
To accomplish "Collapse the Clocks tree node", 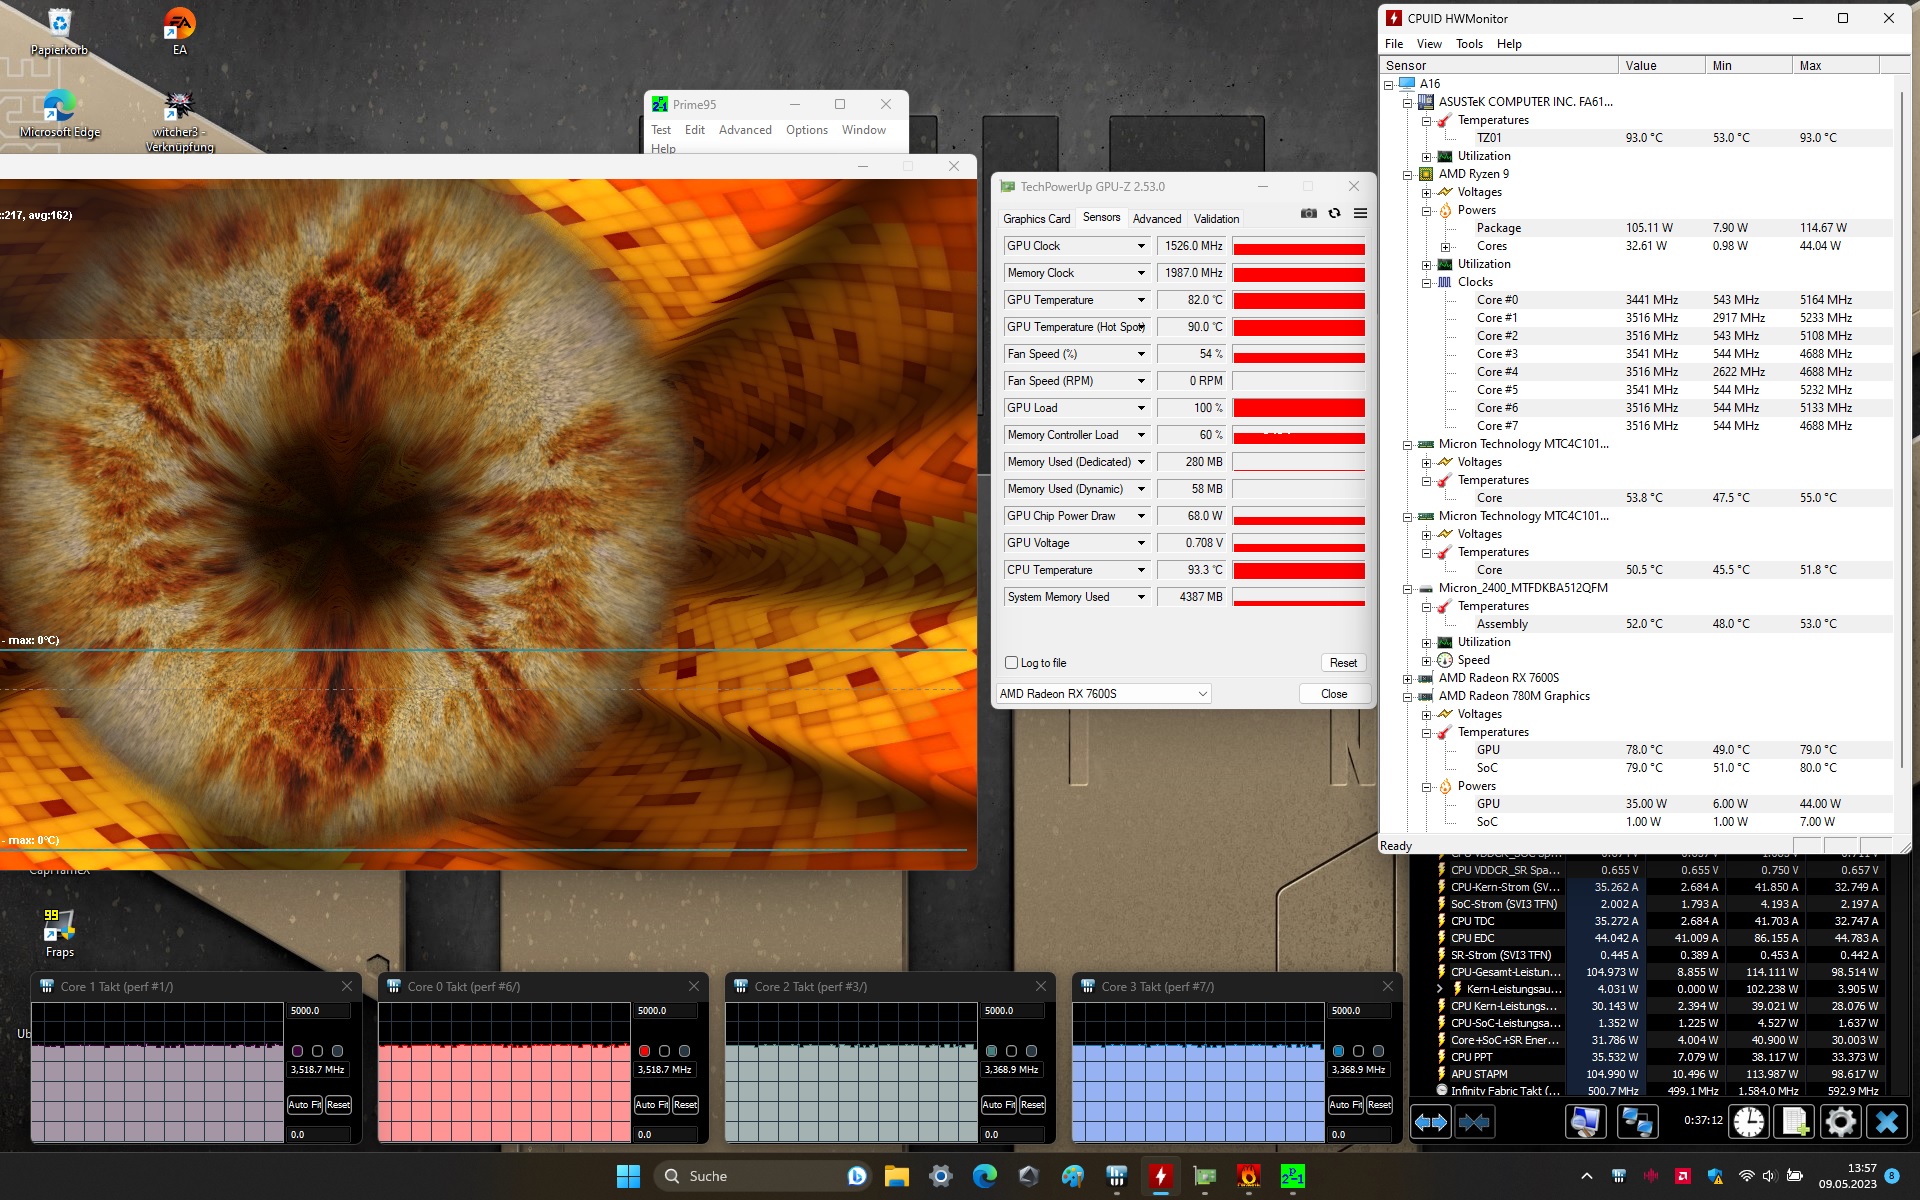I will coord(1427,283).
